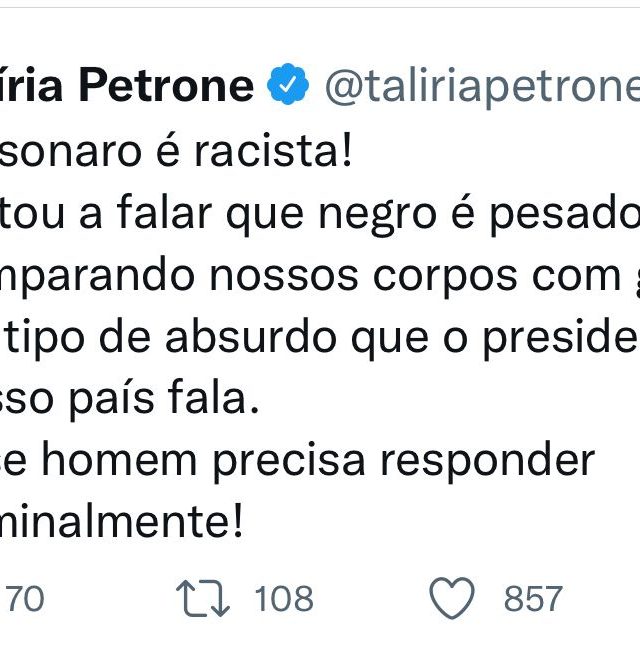This screenshot has height=657, width=640.
Task: Click the reply count 70
Action: pos(24,599)
